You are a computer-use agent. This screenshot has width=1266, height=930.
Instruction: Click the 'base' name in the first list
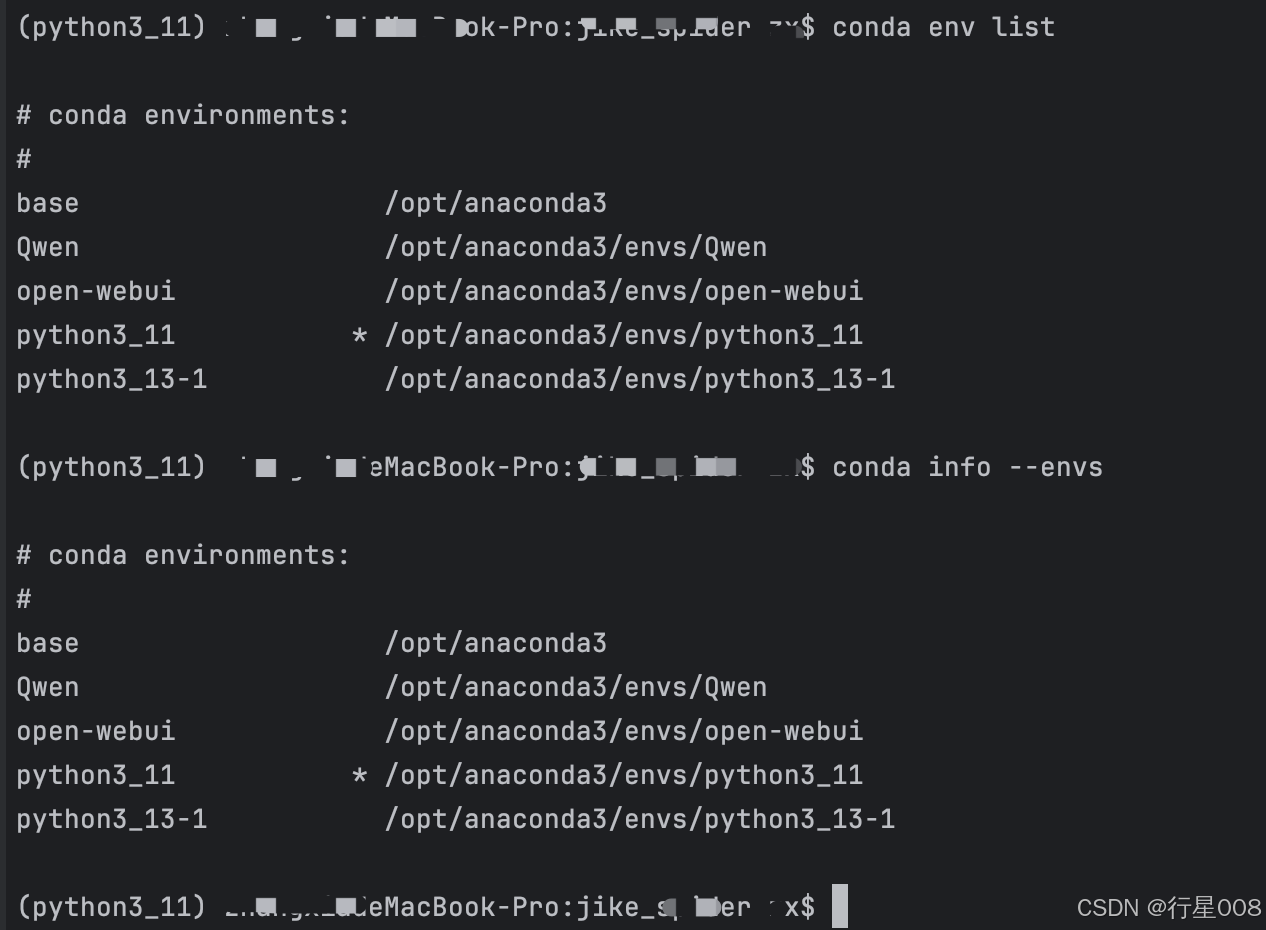point(47,203)
